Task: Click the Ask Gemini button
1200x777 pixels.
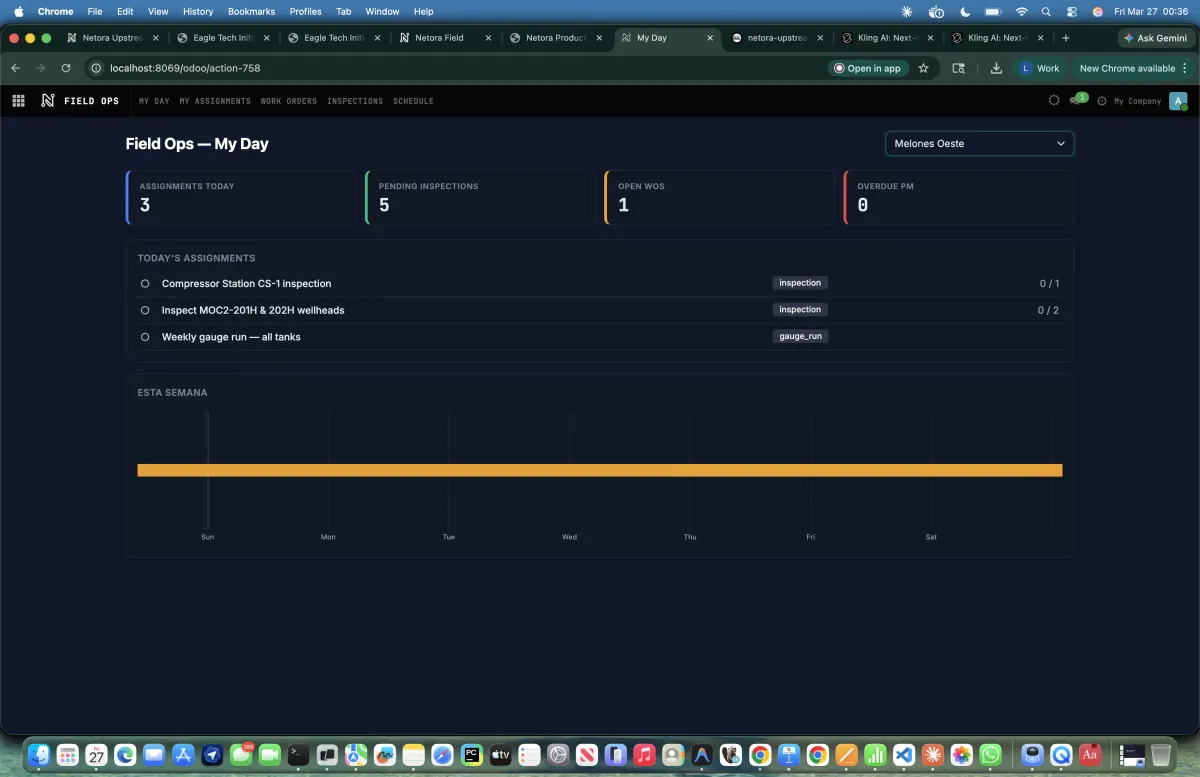Action: click(x=1155, y=38)
